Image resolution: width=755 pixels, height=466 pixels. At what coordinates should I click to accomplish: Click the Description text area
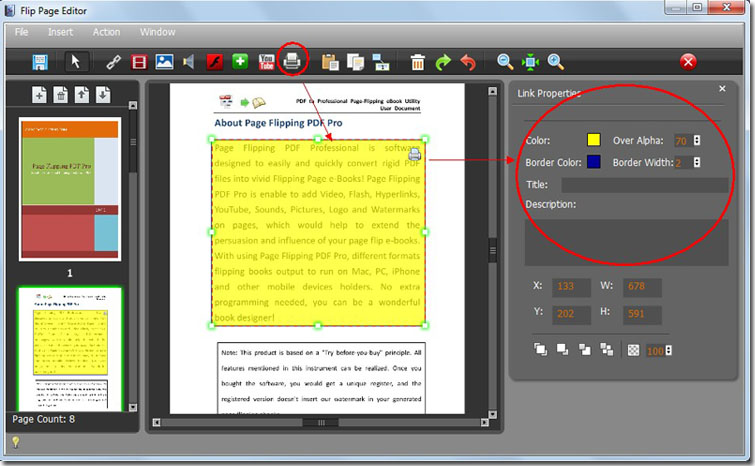point(626,243)
